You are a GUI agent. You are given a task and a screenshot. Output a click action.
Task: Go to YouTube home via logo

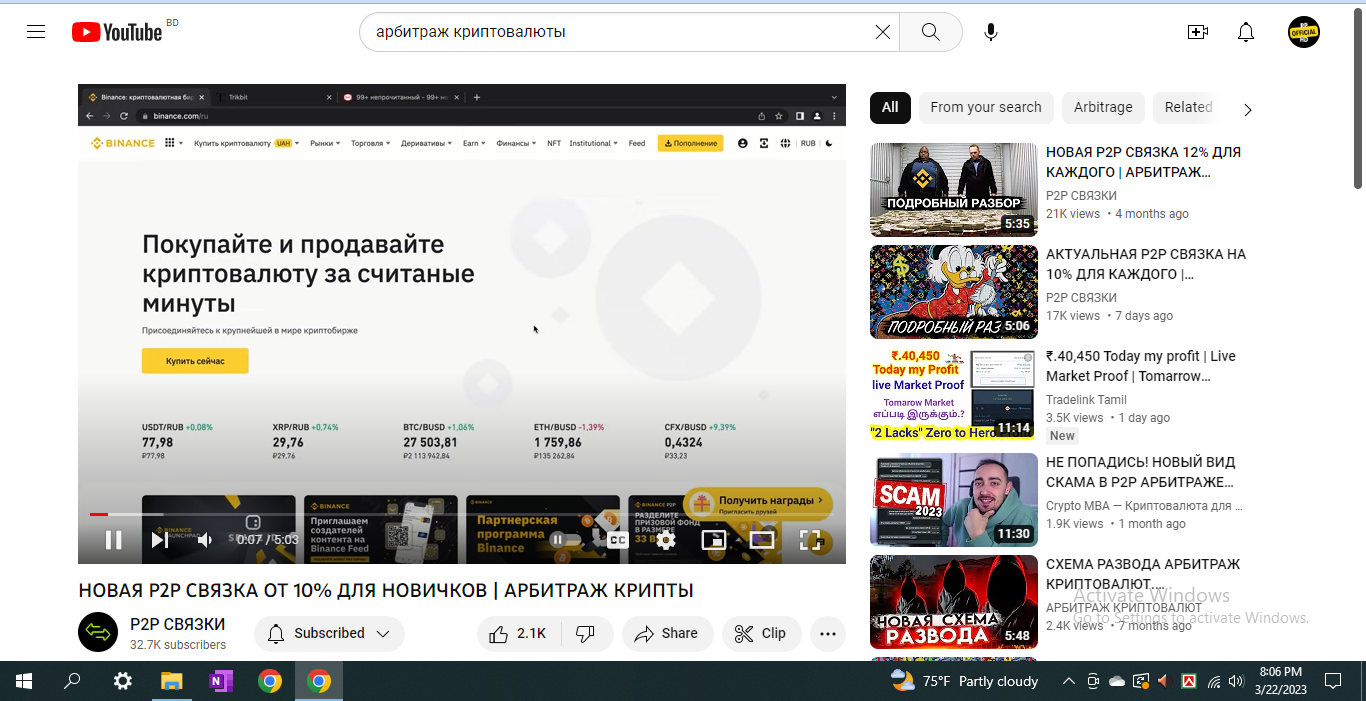tap(117, 32)
